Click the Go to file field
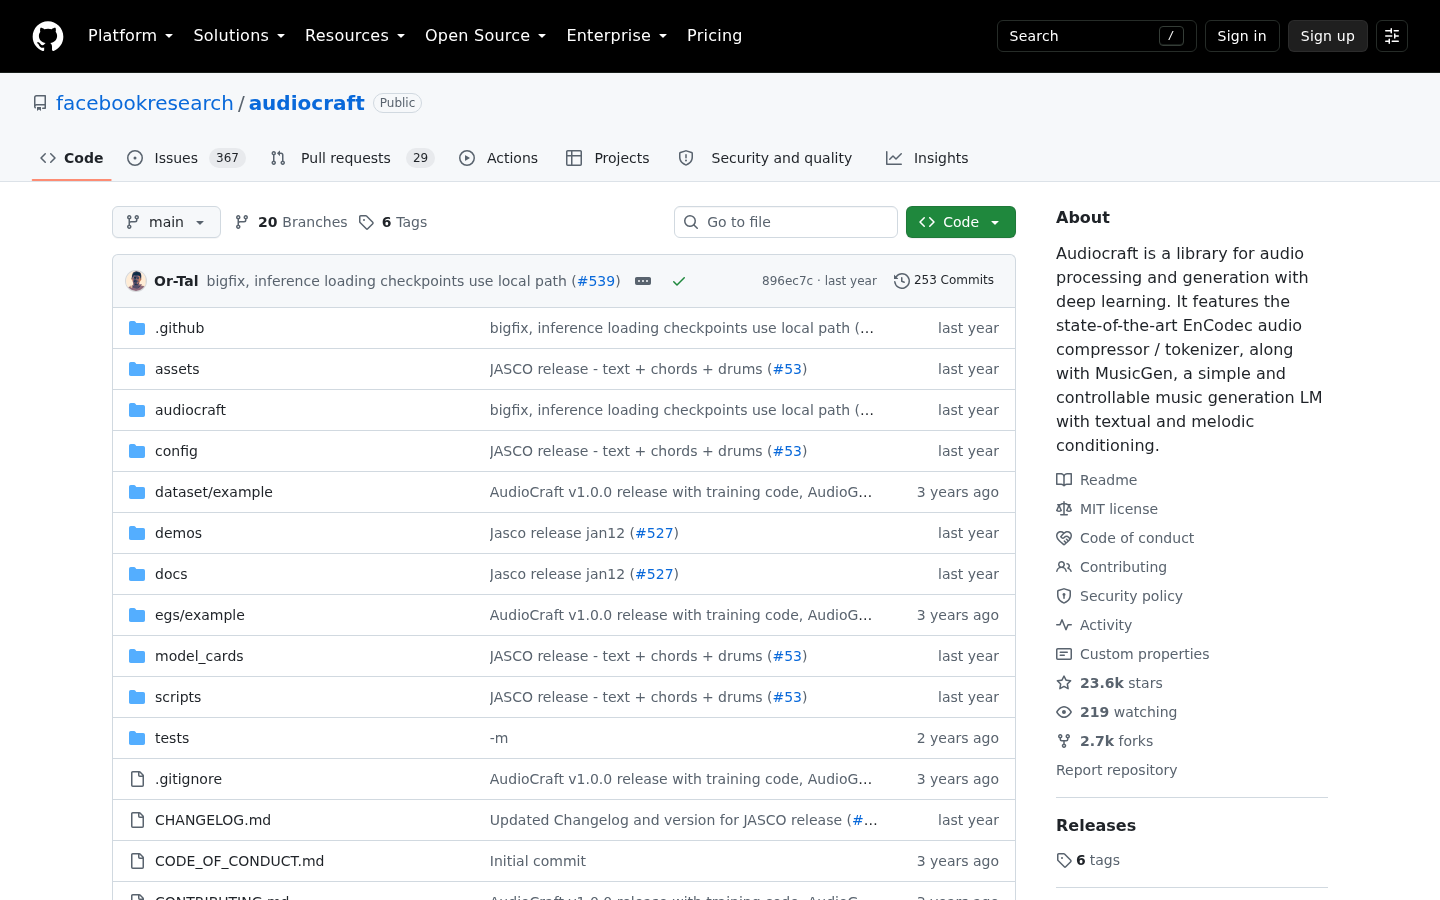 (786, 222)
